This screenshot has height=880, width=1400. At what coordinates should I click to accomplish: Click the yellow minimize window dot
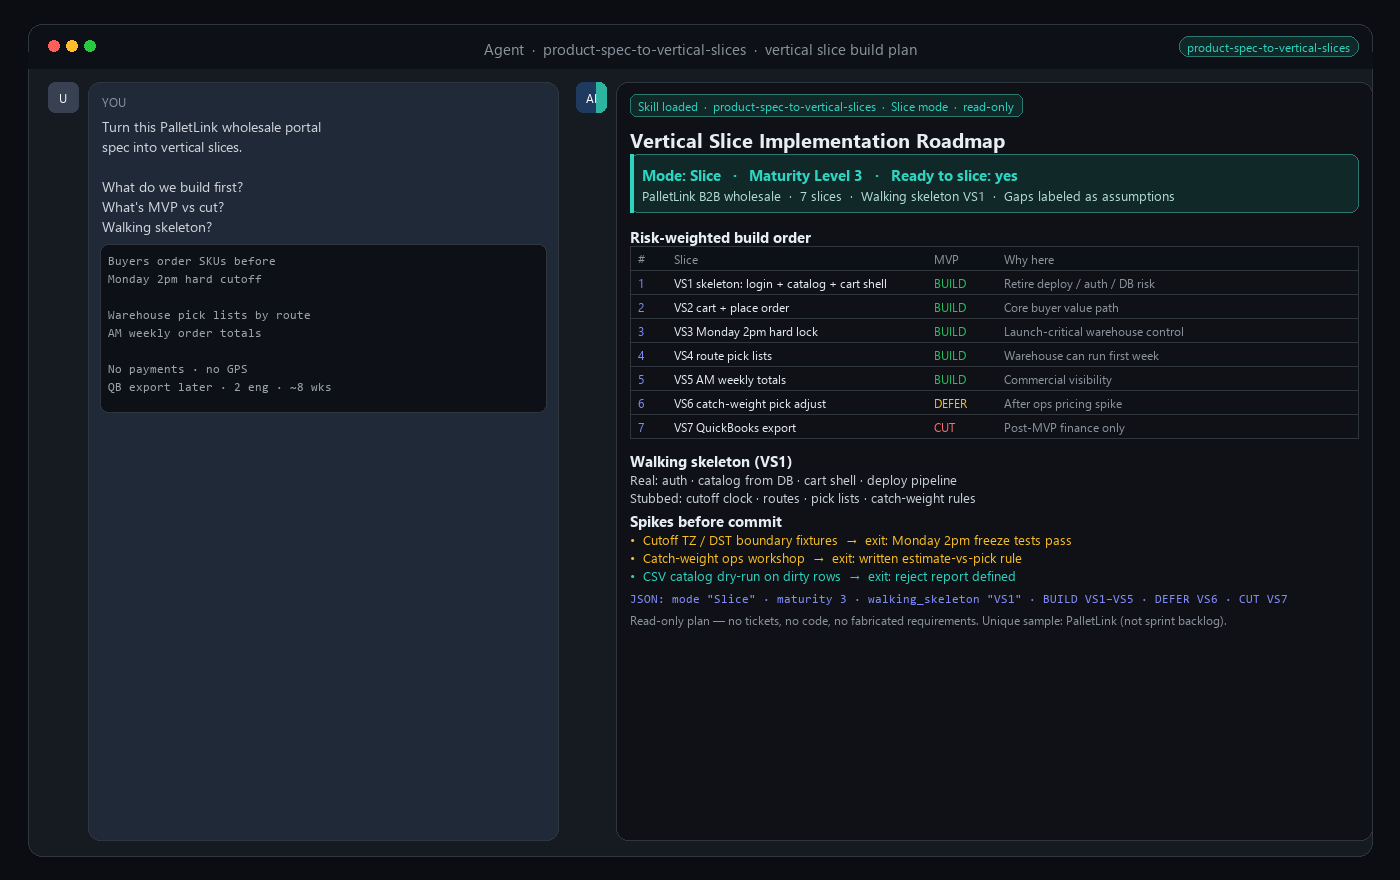click(72, 46)
